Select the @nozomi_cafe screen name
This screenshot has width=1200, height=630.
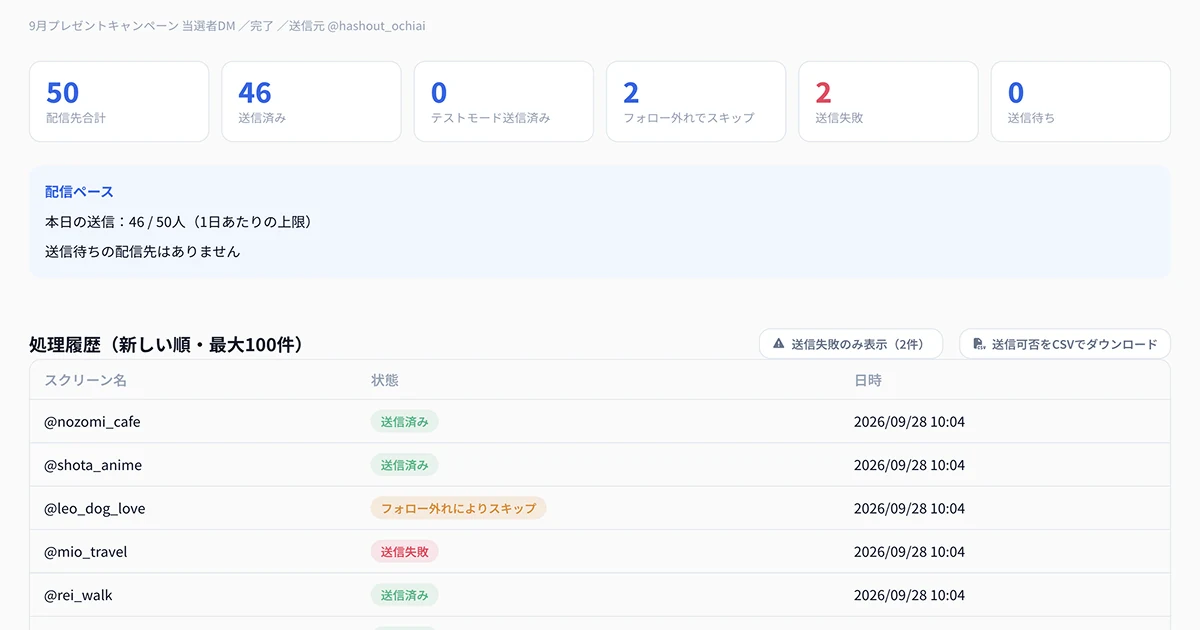pyautogui.click(x=92, y=422)
